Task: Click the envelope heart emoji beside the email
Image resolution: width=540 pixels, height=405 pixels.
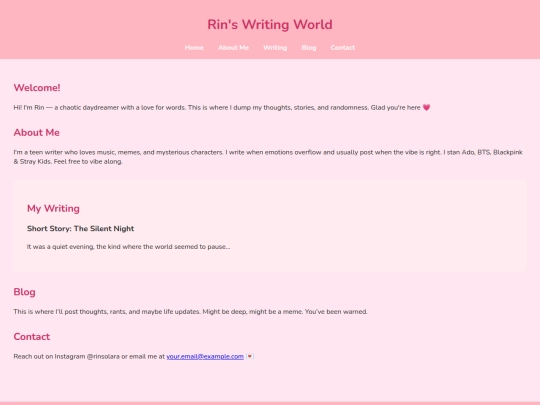Action: (250, 356)
